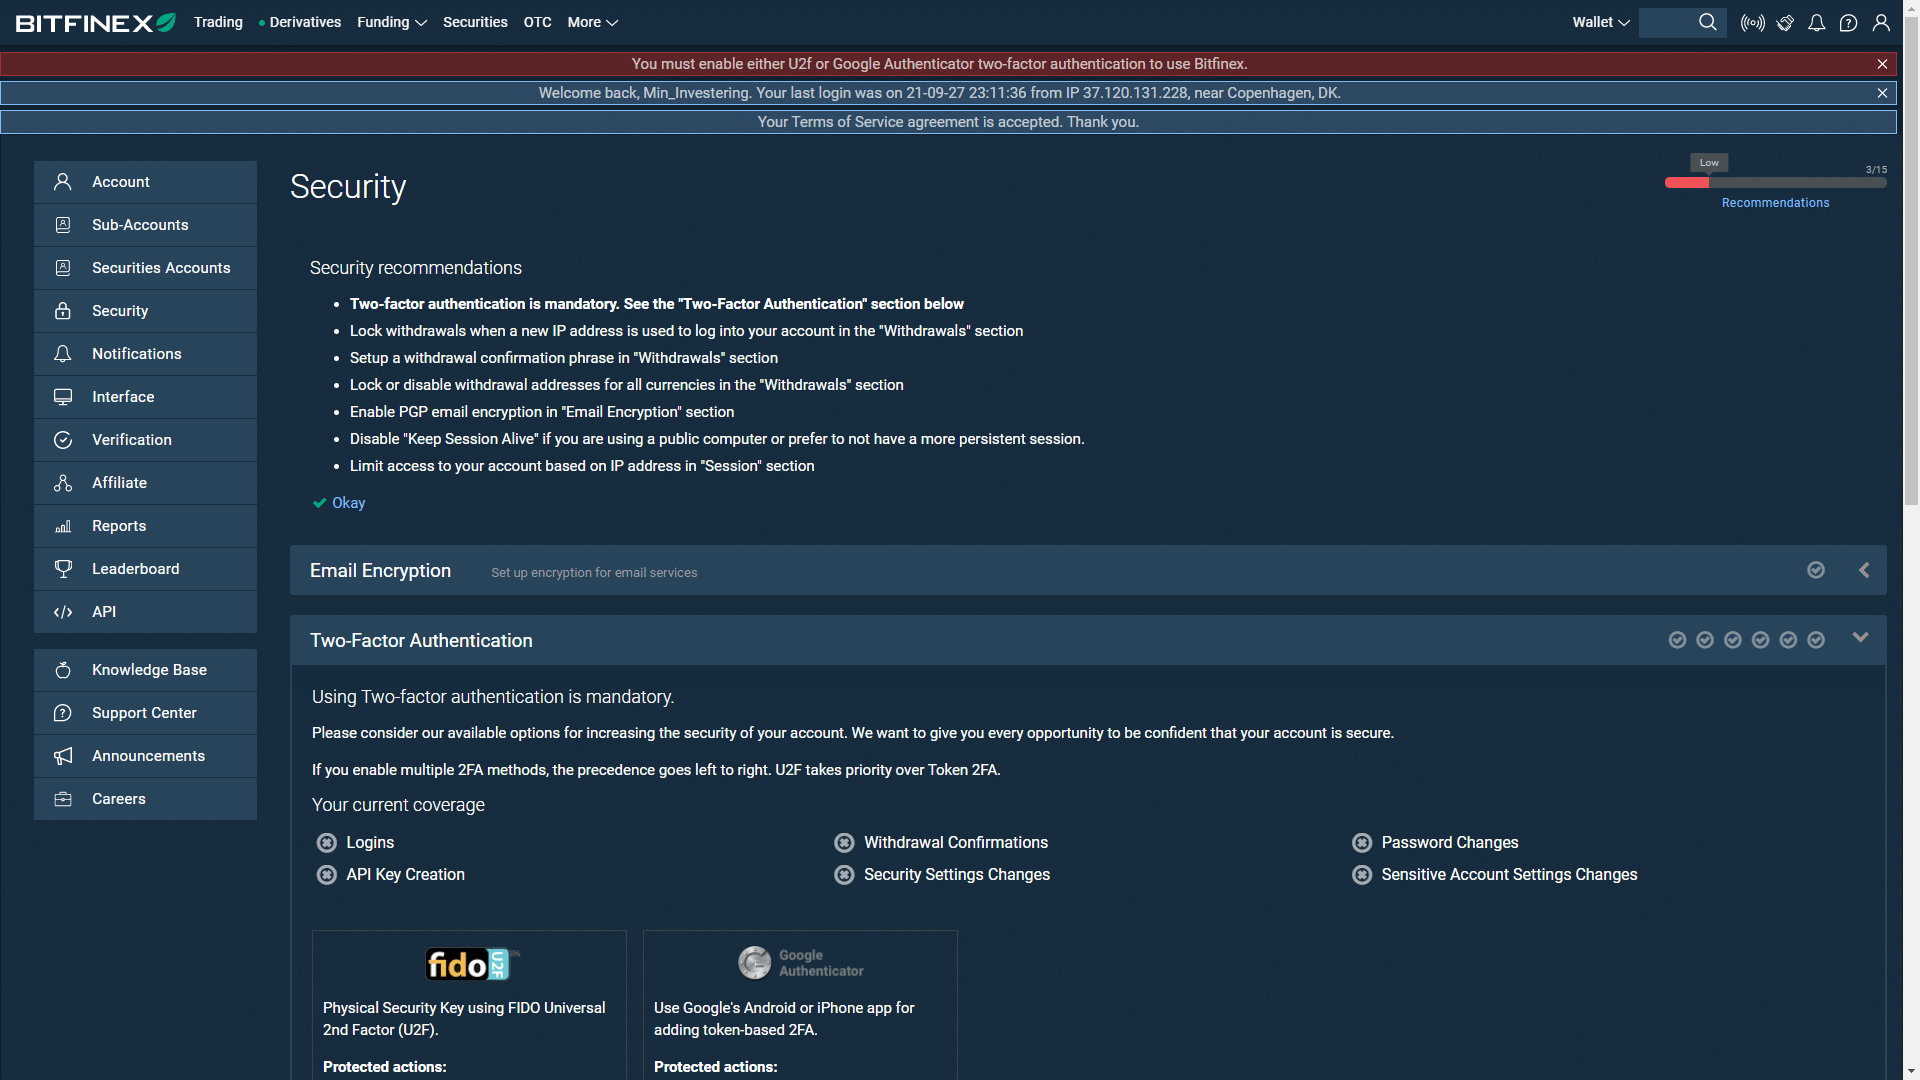1920x1080 pixels.
Task: Click the Email Encryption section title
Action: coord(380,570)
